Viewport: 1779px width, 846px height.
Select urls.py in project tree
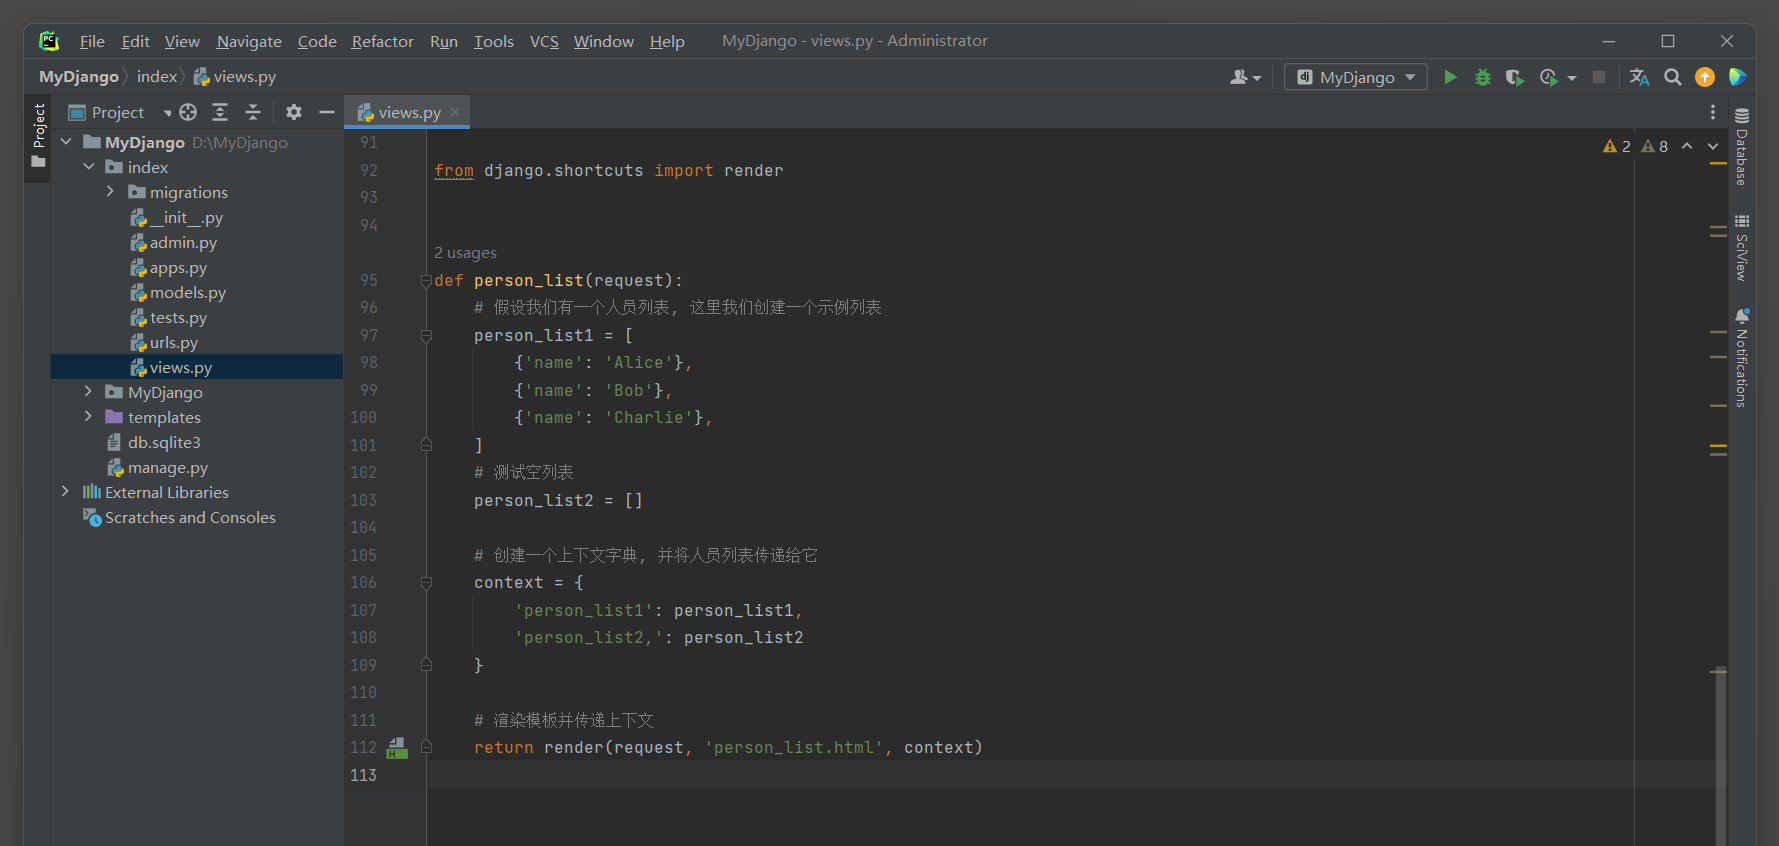pos(174,342)
